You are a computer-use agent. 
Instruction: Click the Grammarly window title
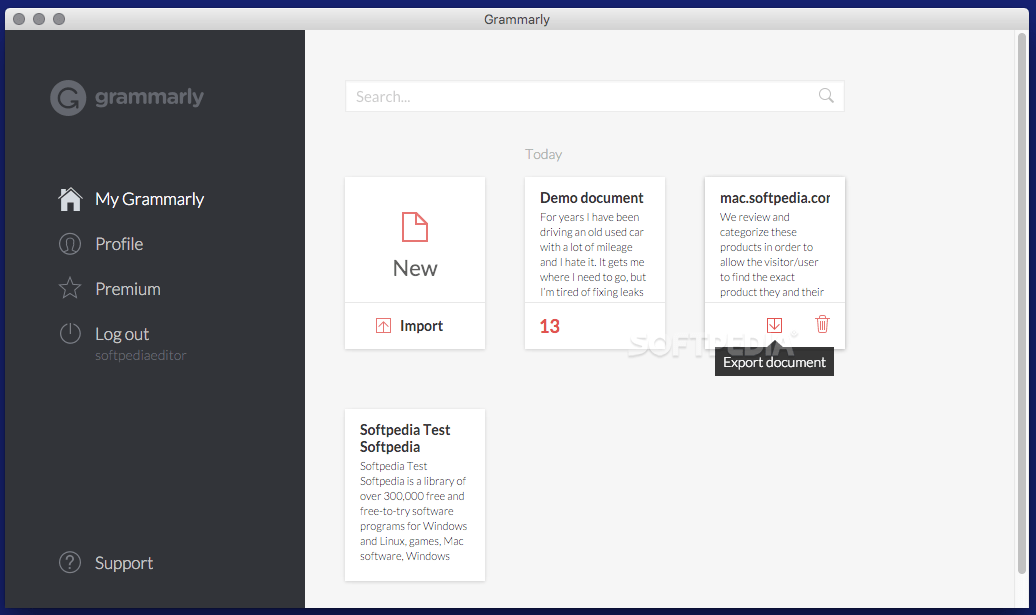517,19
